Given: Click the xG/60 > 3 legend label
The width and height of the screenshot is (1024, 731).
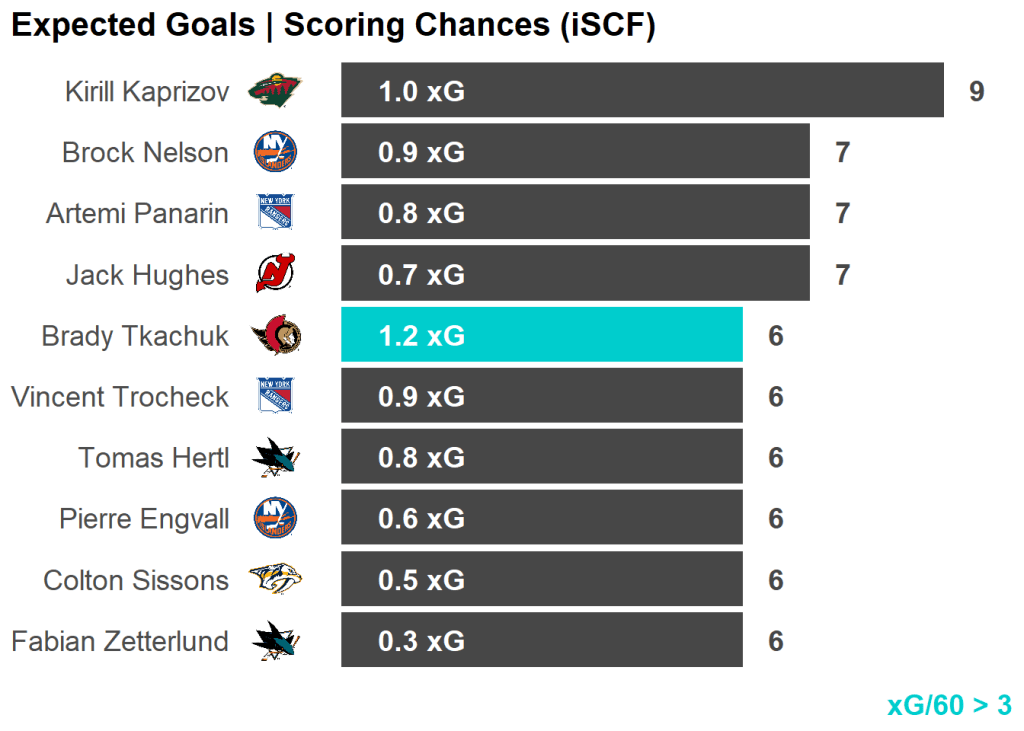Looking at the screenshot, I should (949, 705).
